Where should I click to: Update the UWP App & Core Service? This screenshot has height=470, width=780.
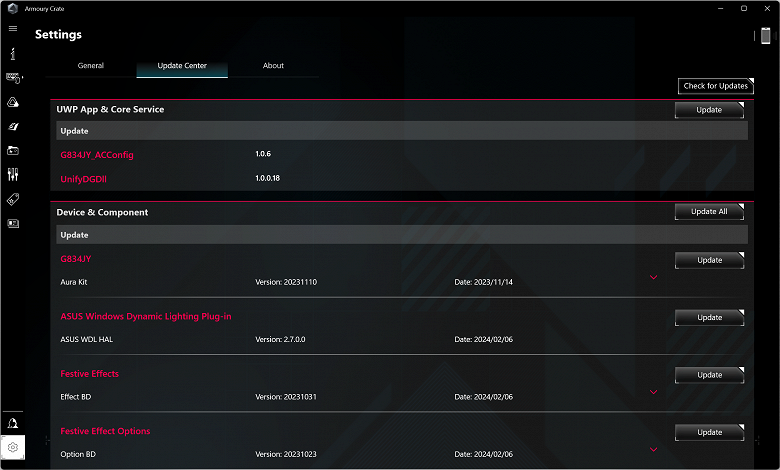point(709,110)
